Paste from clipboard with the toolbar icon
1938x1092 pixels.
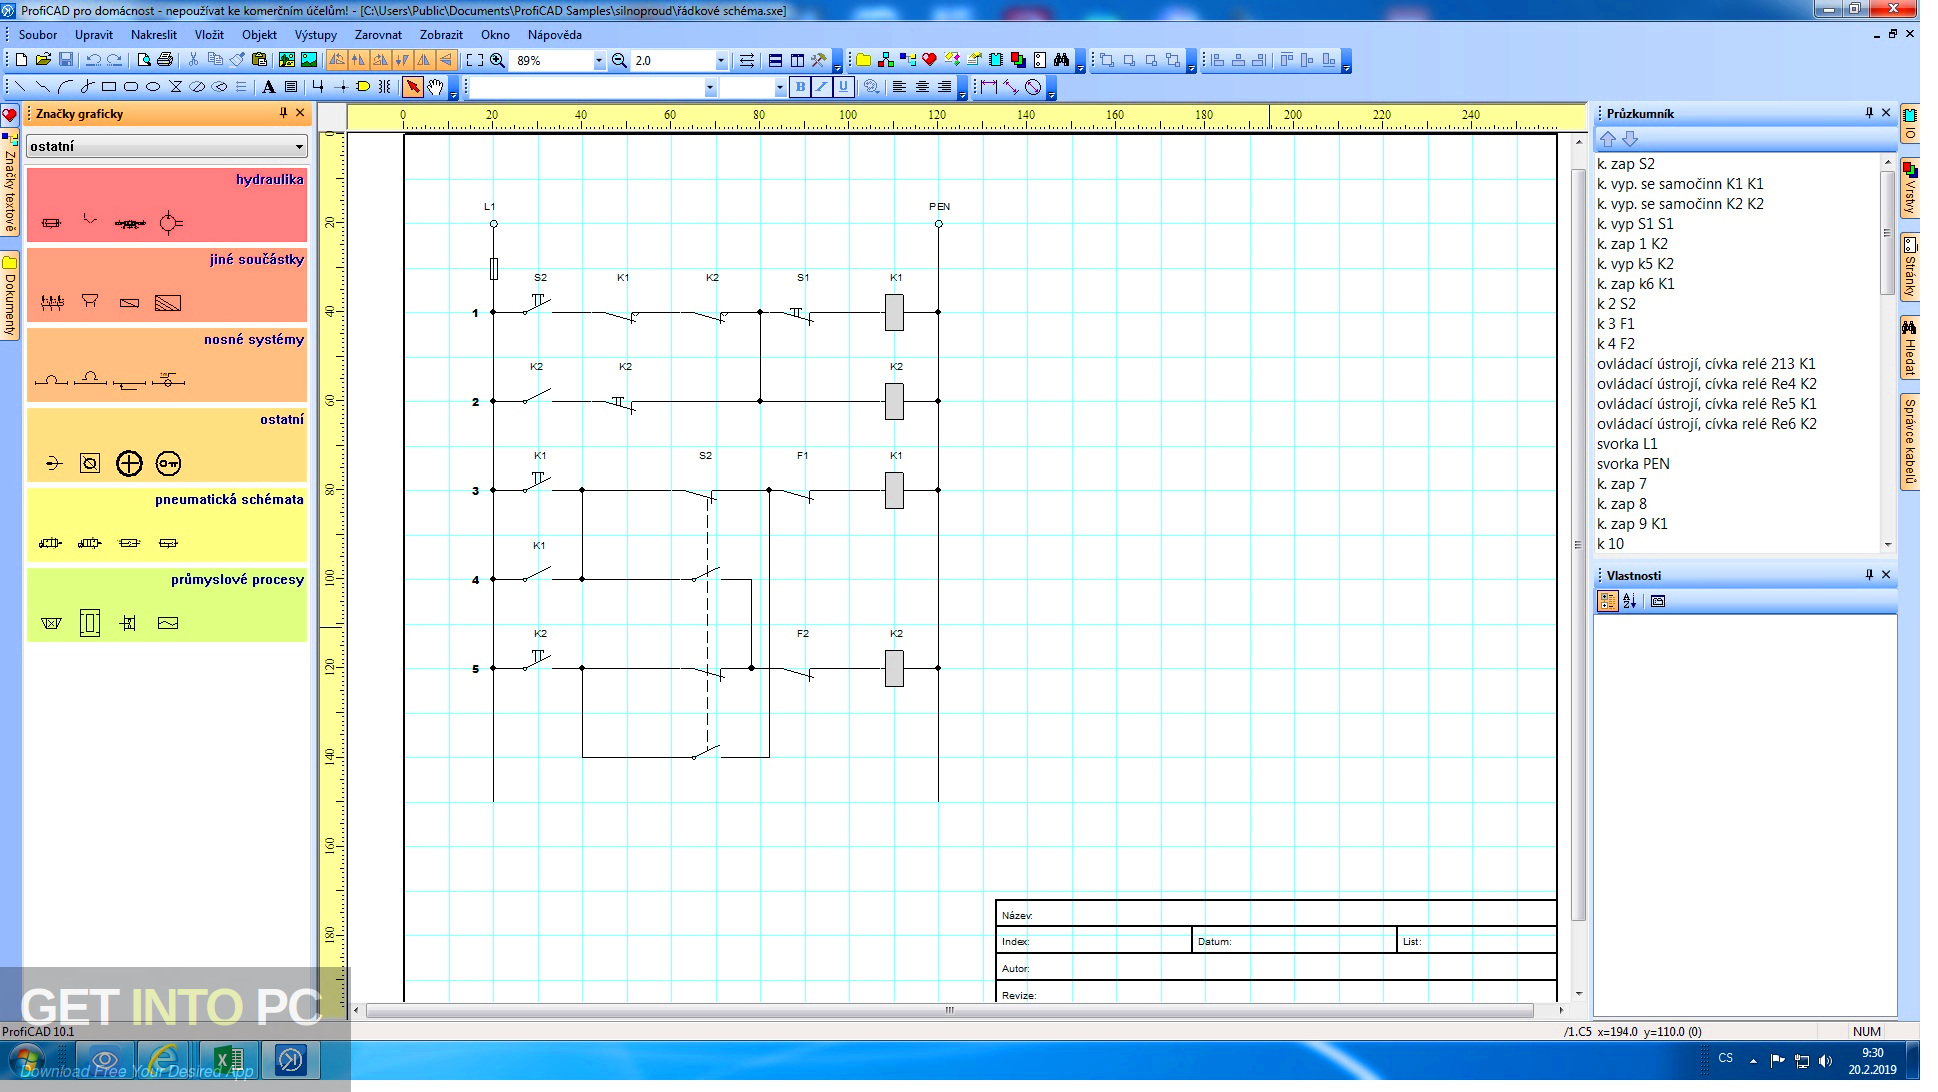pos(260,60)
